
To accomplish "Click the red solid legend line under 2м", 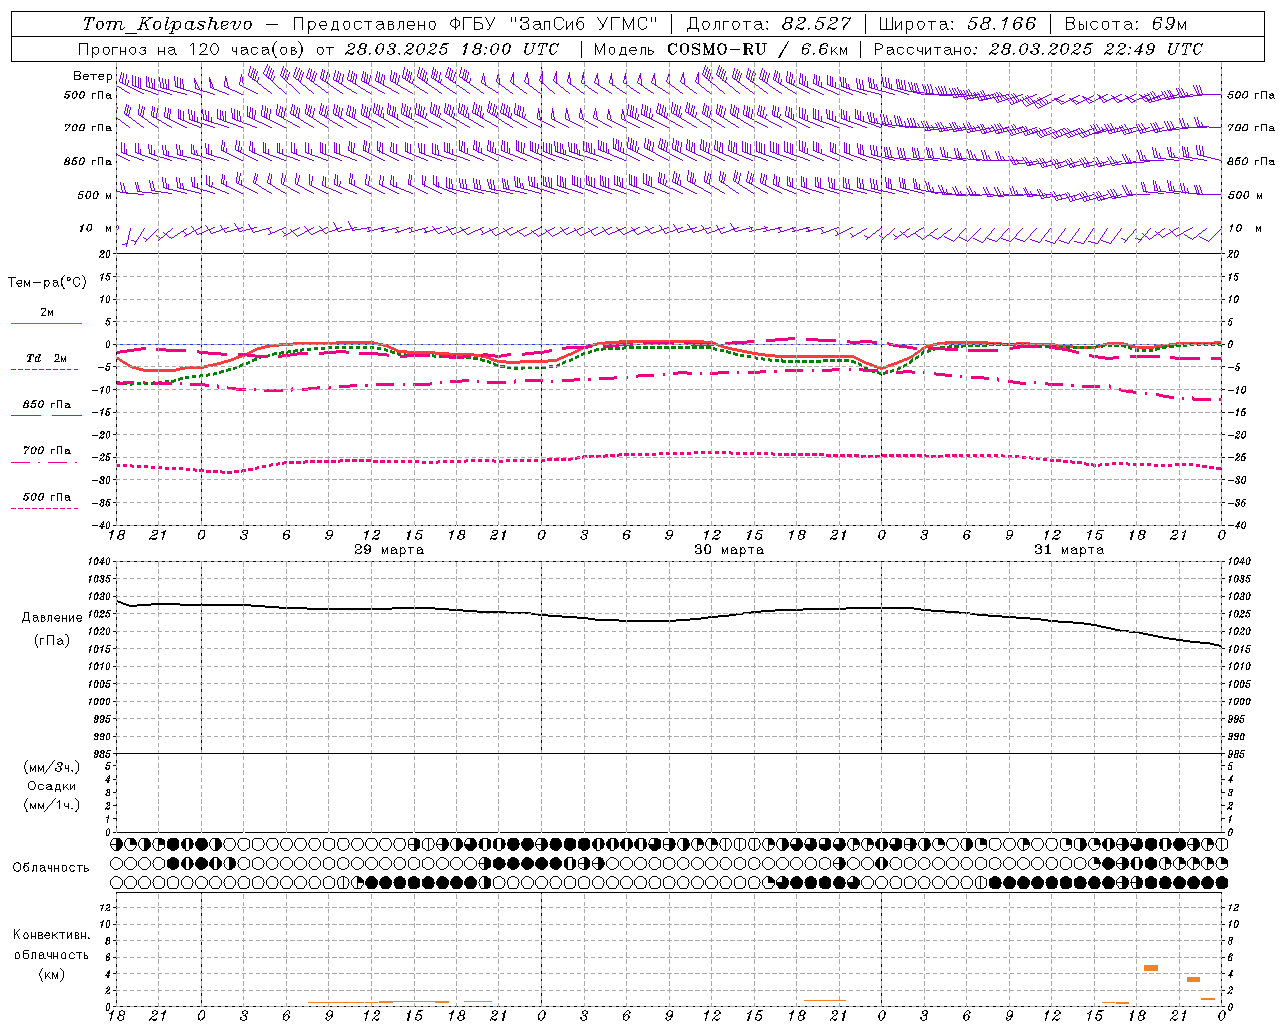I will 47,324.
